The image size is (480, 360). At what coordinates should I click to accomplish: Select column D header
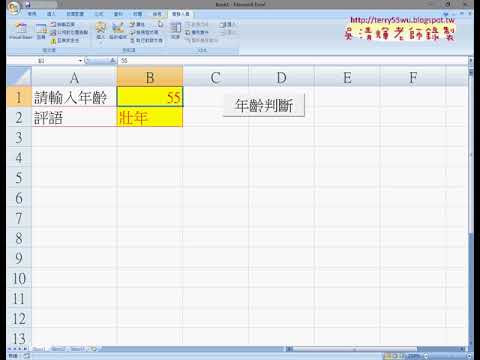pos(282,77)
